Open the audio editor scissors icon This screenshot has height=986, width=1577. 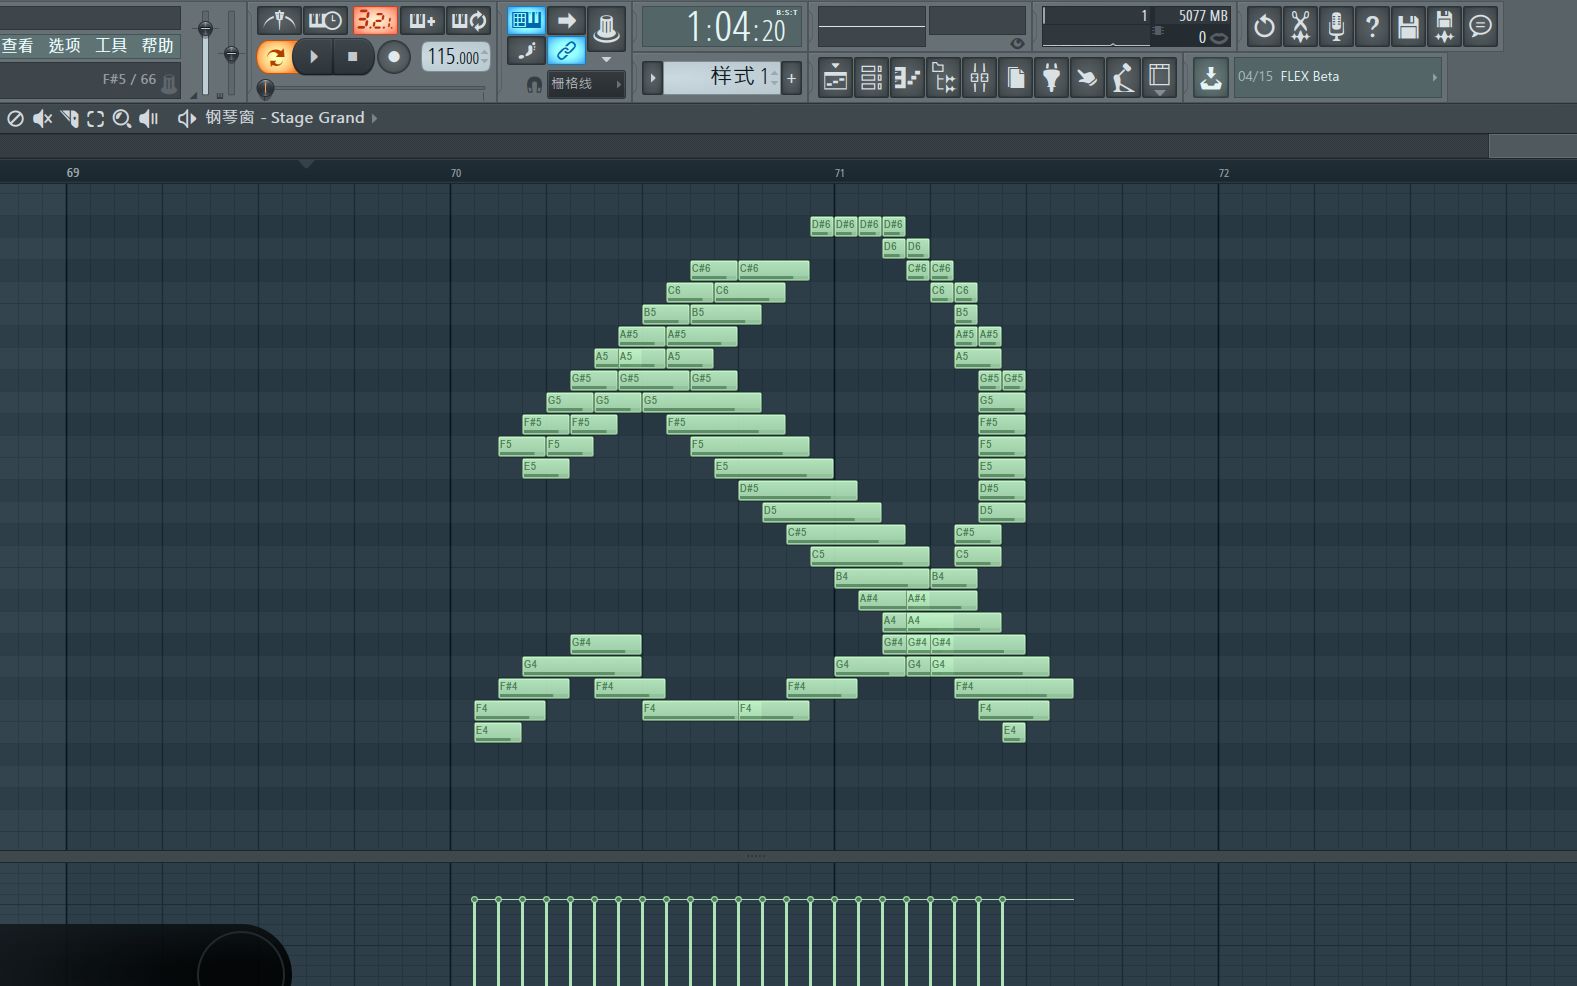(1300, 27)
